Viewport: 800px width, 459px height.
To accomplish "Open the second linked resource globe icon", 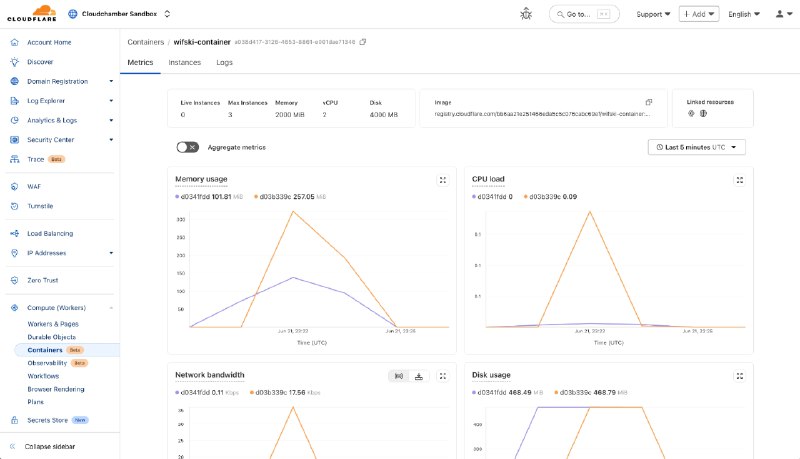I will point(703,113).
